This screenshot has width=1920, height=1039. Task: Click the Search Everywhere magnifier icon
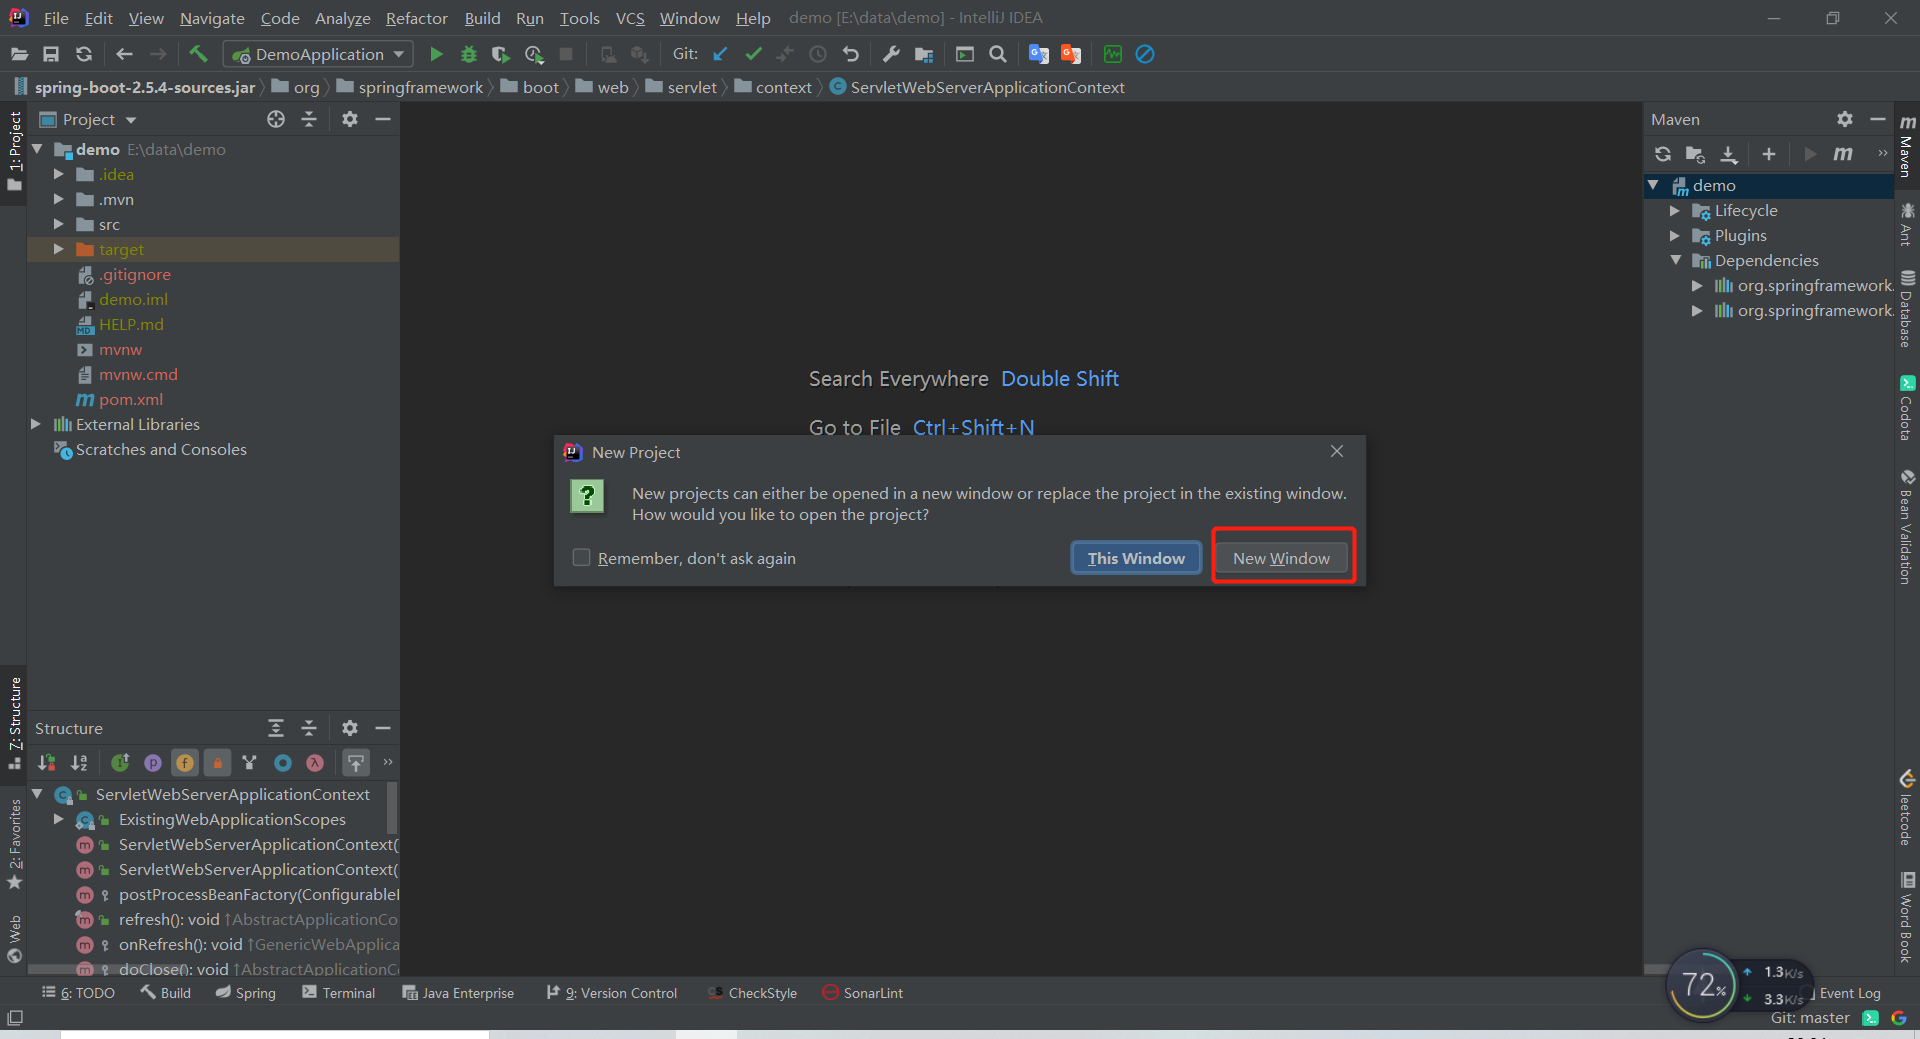pos(997,54)
